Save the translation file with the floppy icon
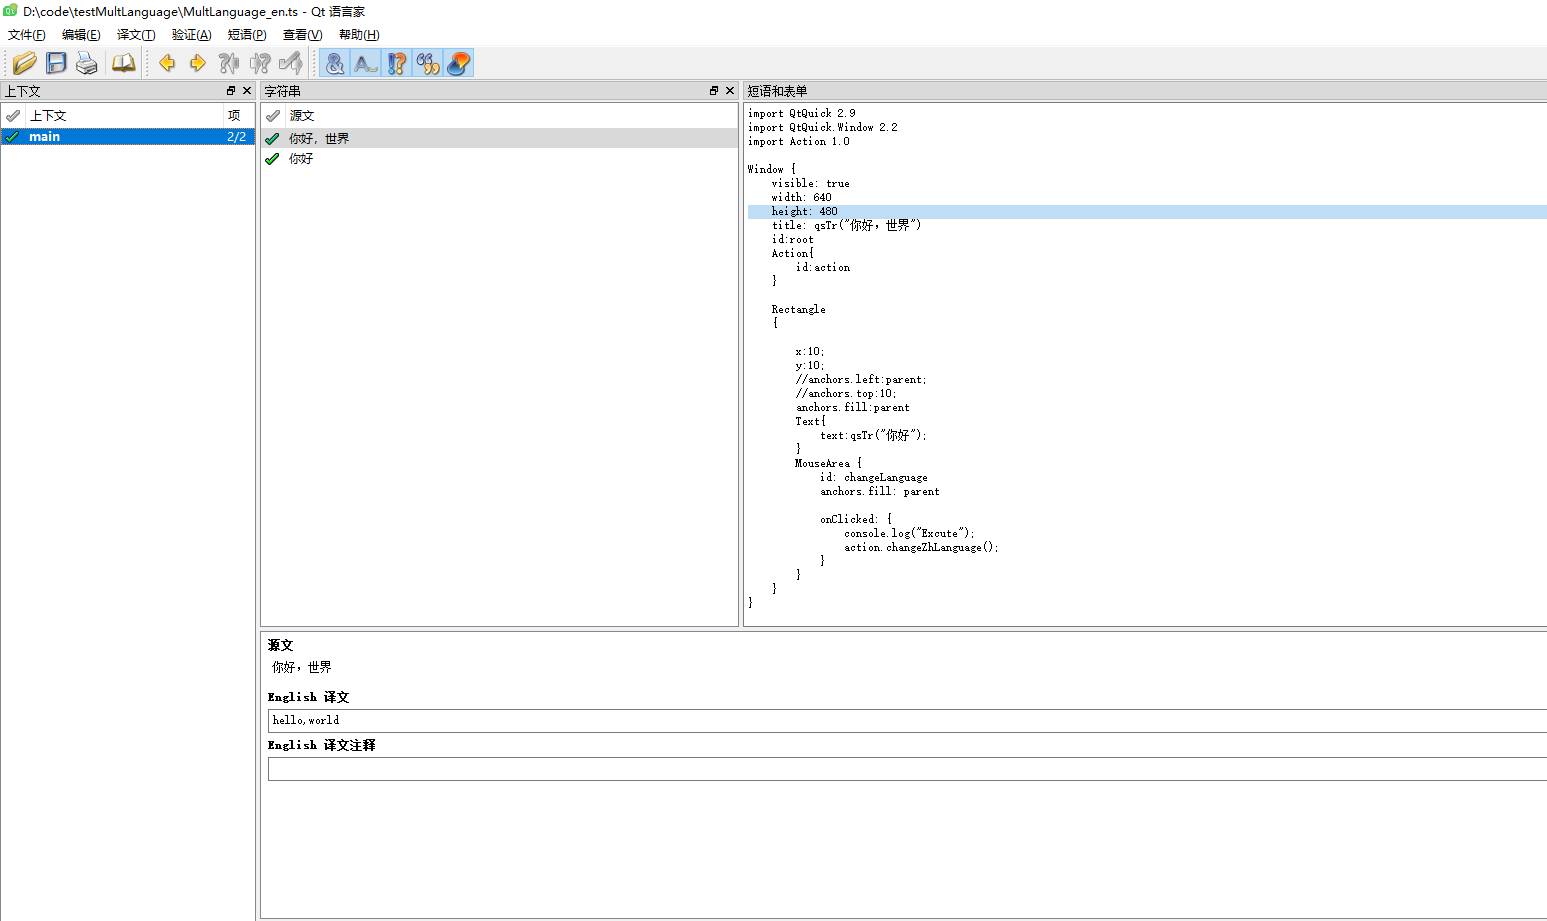This screenshot has width=1547, height=921. point(56,63)
